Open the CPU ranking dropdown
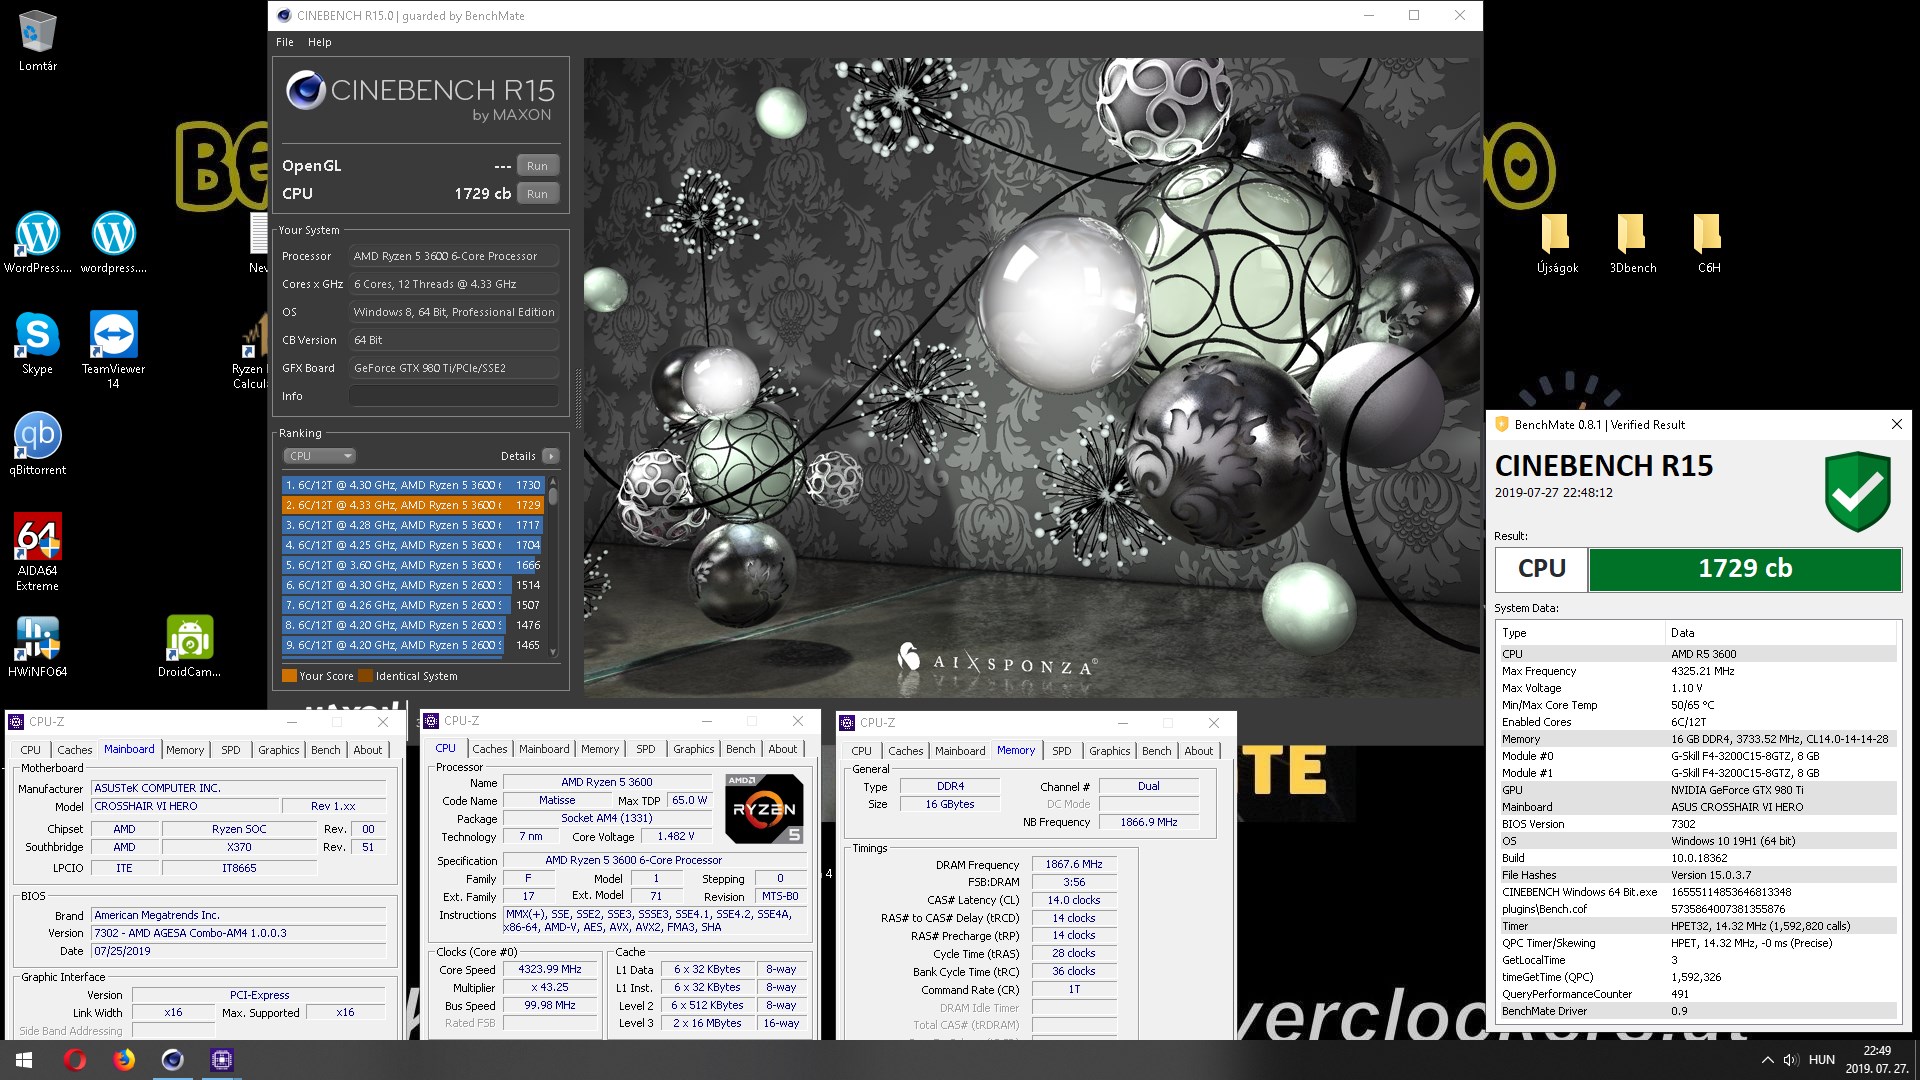 pos(319,456)
